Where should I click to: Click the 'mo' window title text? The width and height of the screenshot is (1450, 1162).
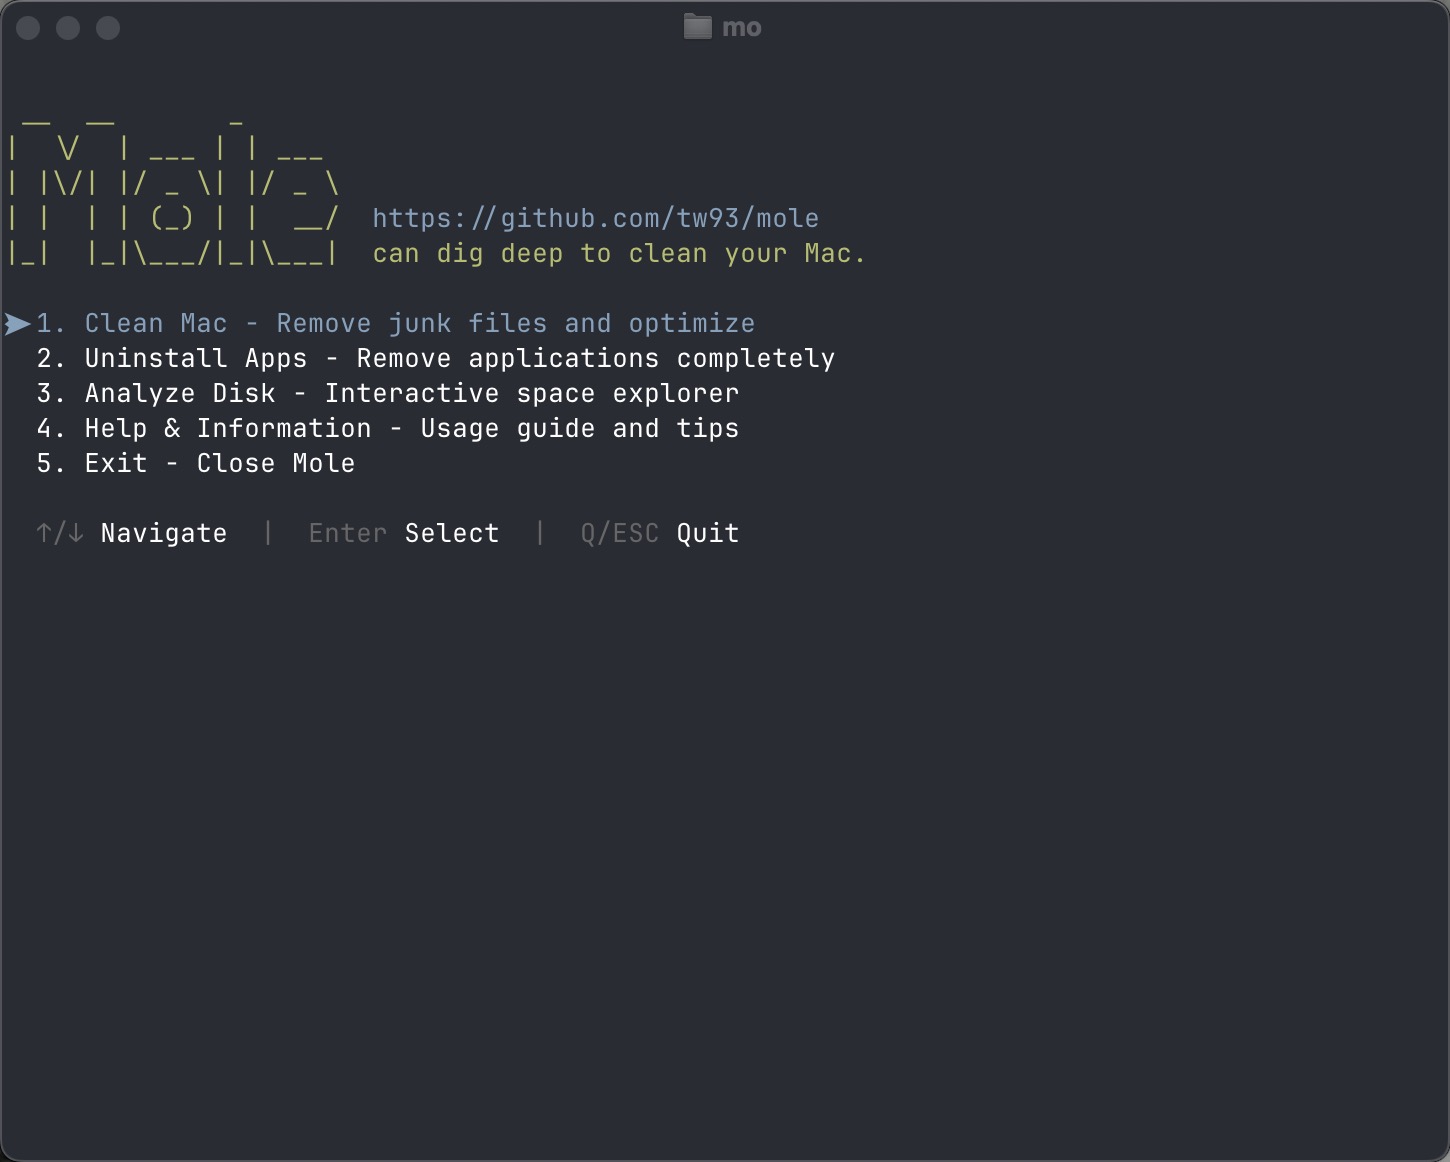pyautogui.click(x=741, y=28)
